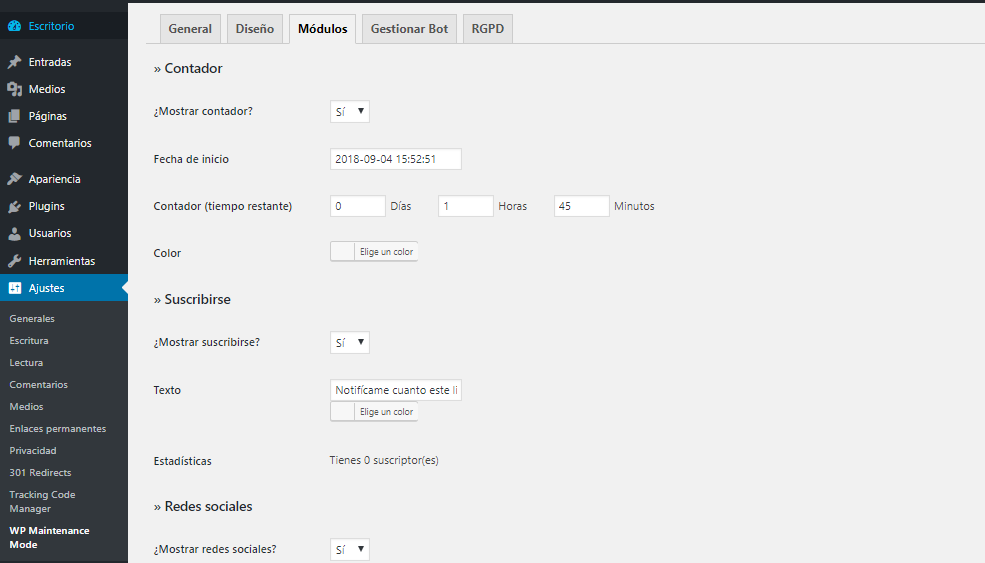The image size is (985, 563).
Task: Click the Fecha de inicio date field
Action: coord(395,159)
